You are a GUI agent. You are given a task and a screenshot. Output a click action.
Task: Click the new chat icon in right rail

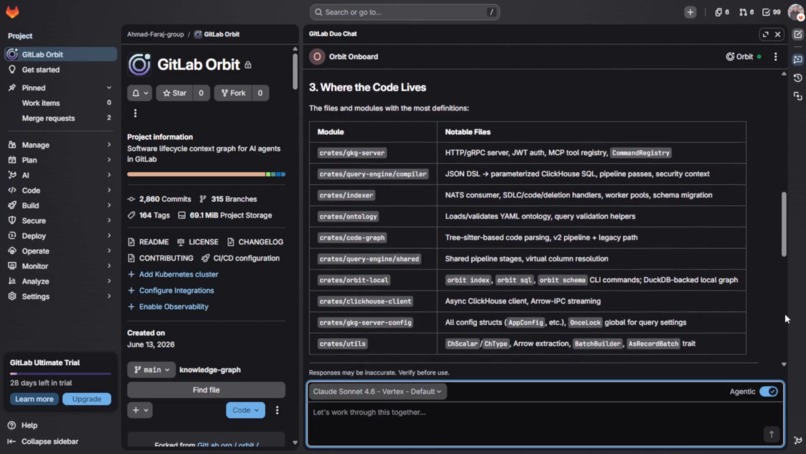click(798, 34)
